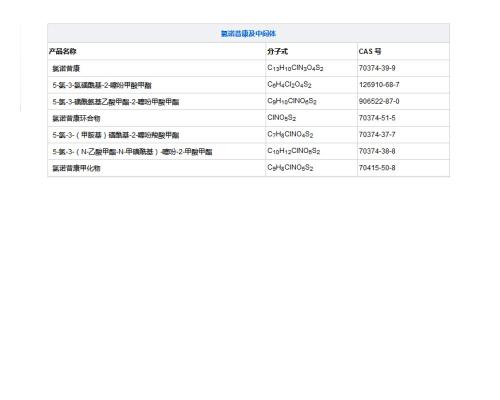
Task: Select the 产品名称 column header
Action: coord(63,51)
